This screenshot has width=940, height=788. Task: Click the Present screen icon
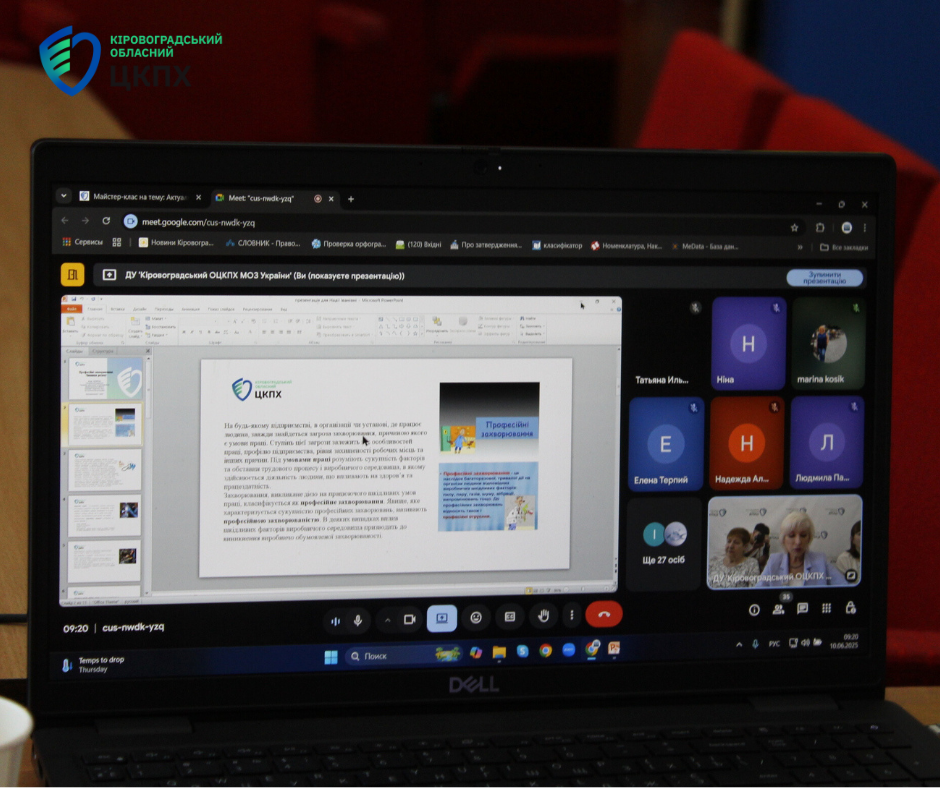tap(442, 618)
